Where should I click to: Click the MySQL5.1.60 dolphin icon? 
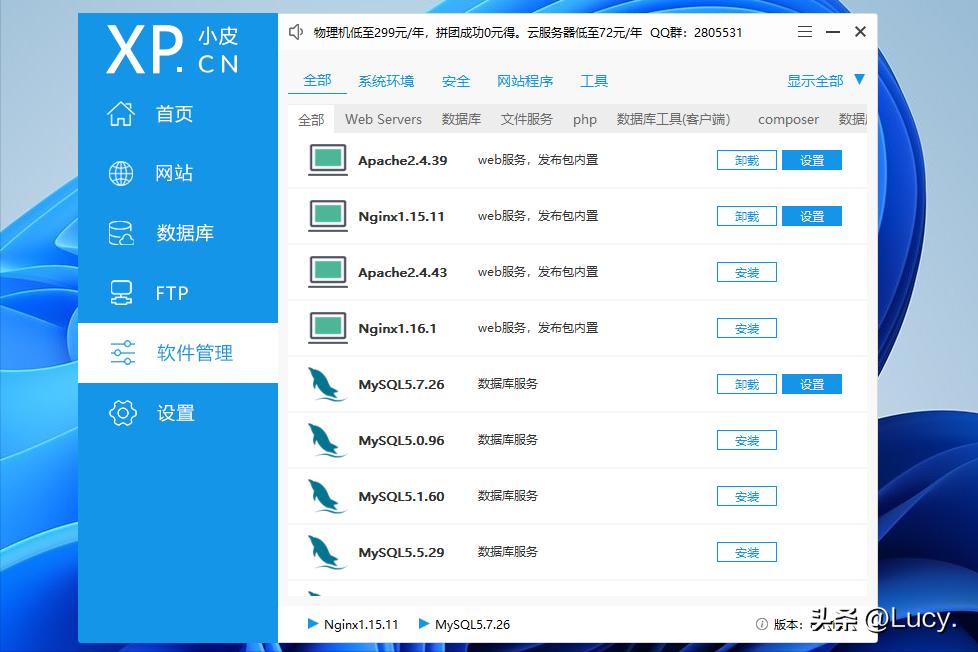click(x=326, y=496)
